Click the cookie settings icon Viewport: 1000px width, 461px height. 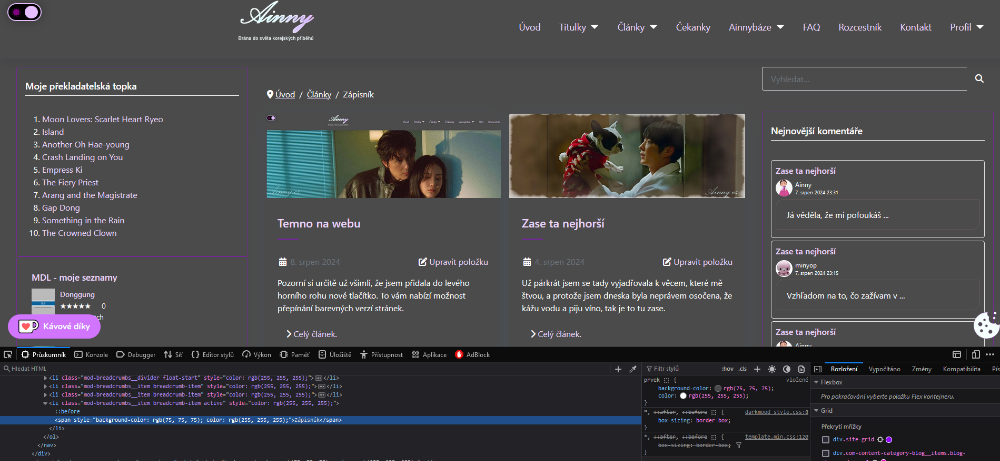tap(986, 325)
